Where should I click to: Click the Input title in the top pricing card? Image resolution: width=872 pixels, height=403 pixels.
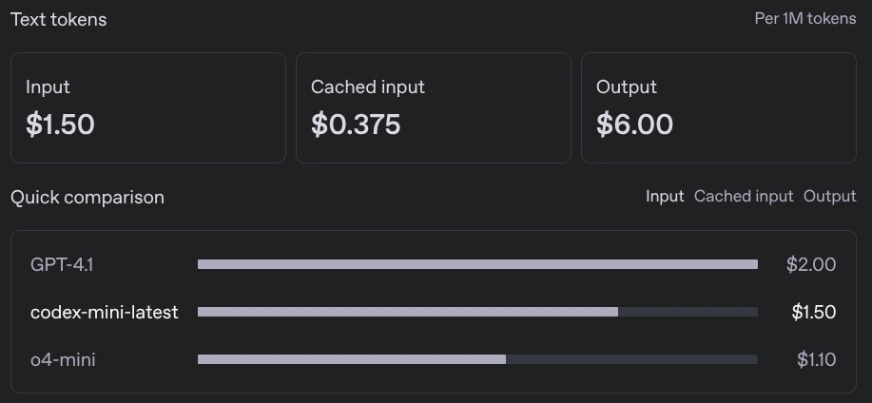point(48,87)
